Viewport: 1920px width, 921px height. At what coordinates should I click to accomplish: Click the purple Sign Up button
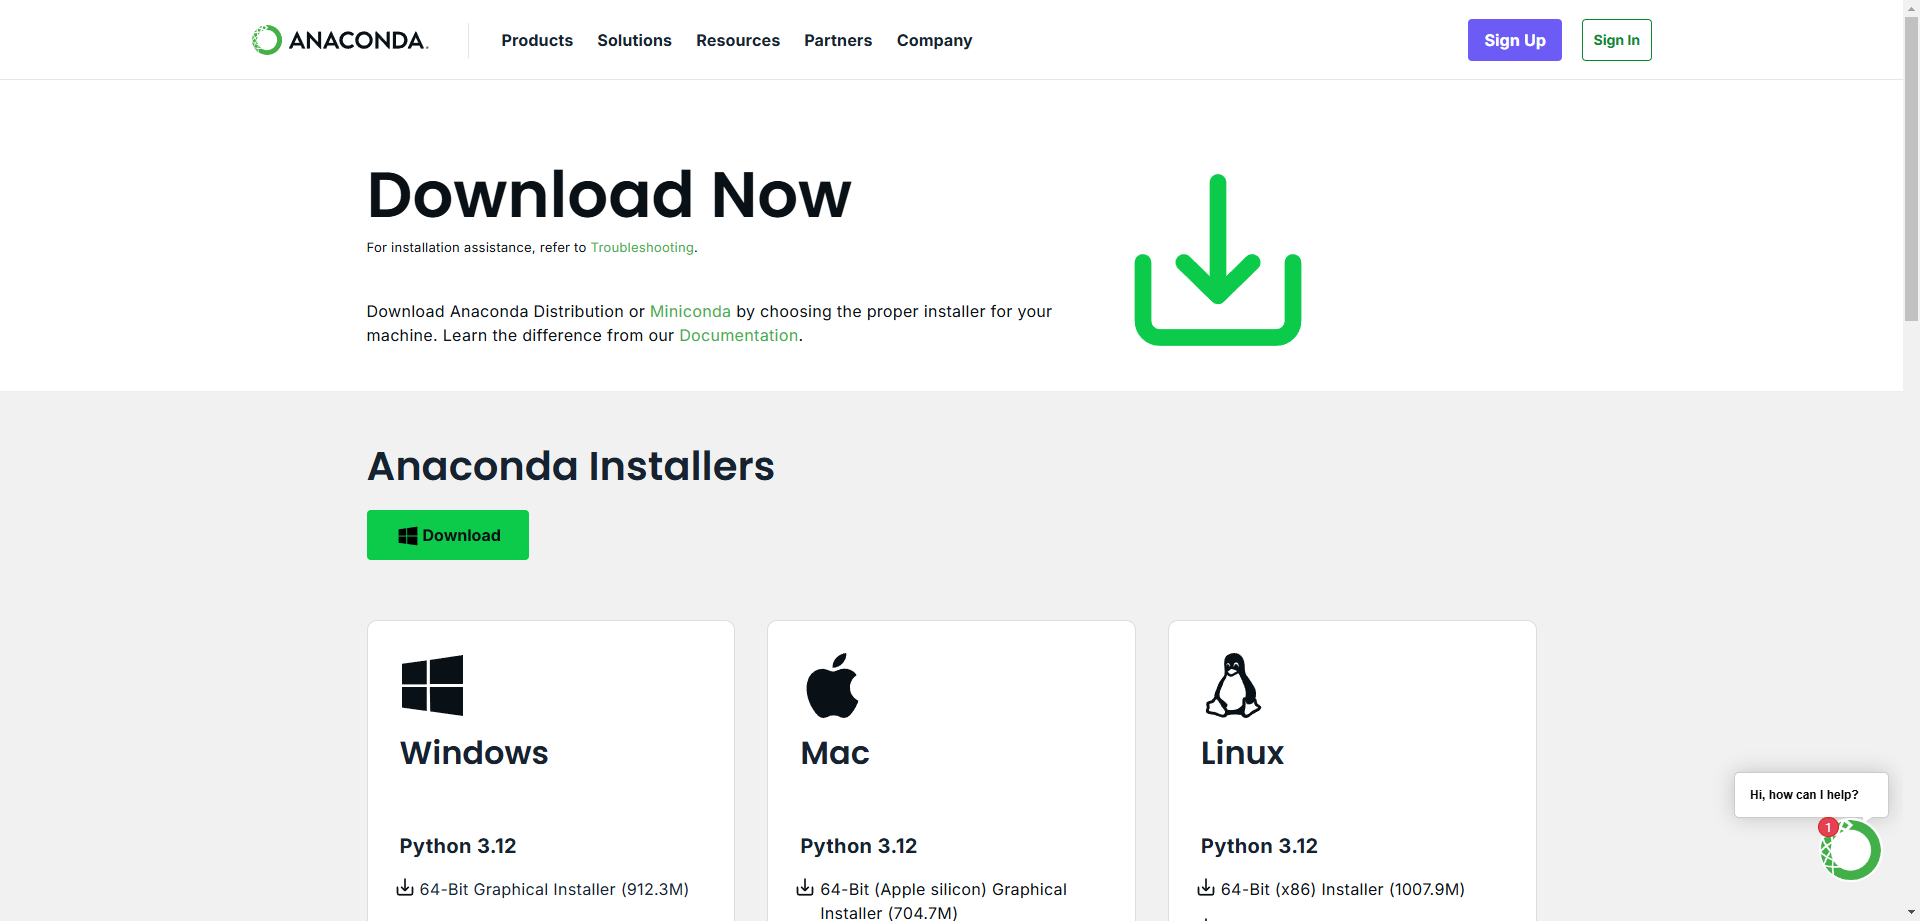click(1514, 40)
